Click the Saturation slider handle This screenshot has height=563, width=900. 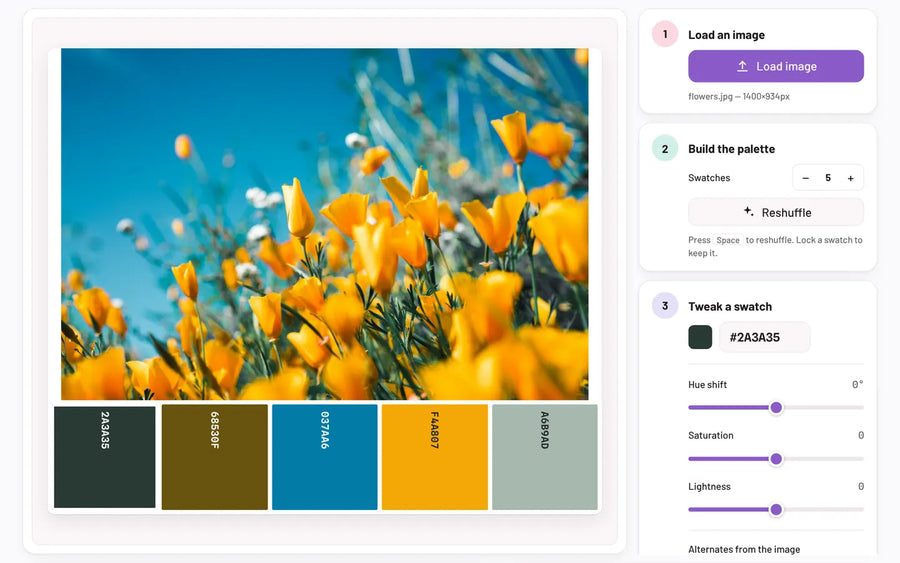776,459
